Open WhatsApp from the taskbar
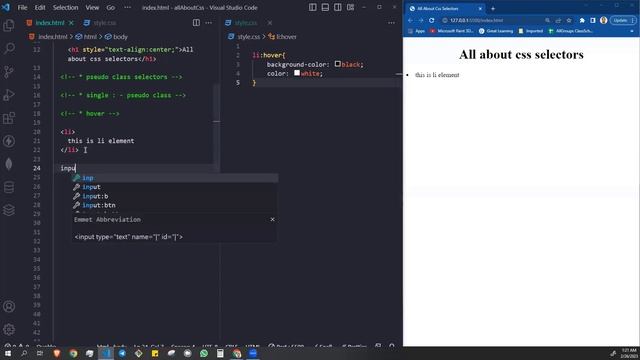 pyautogui.click(x=204, y=353)
